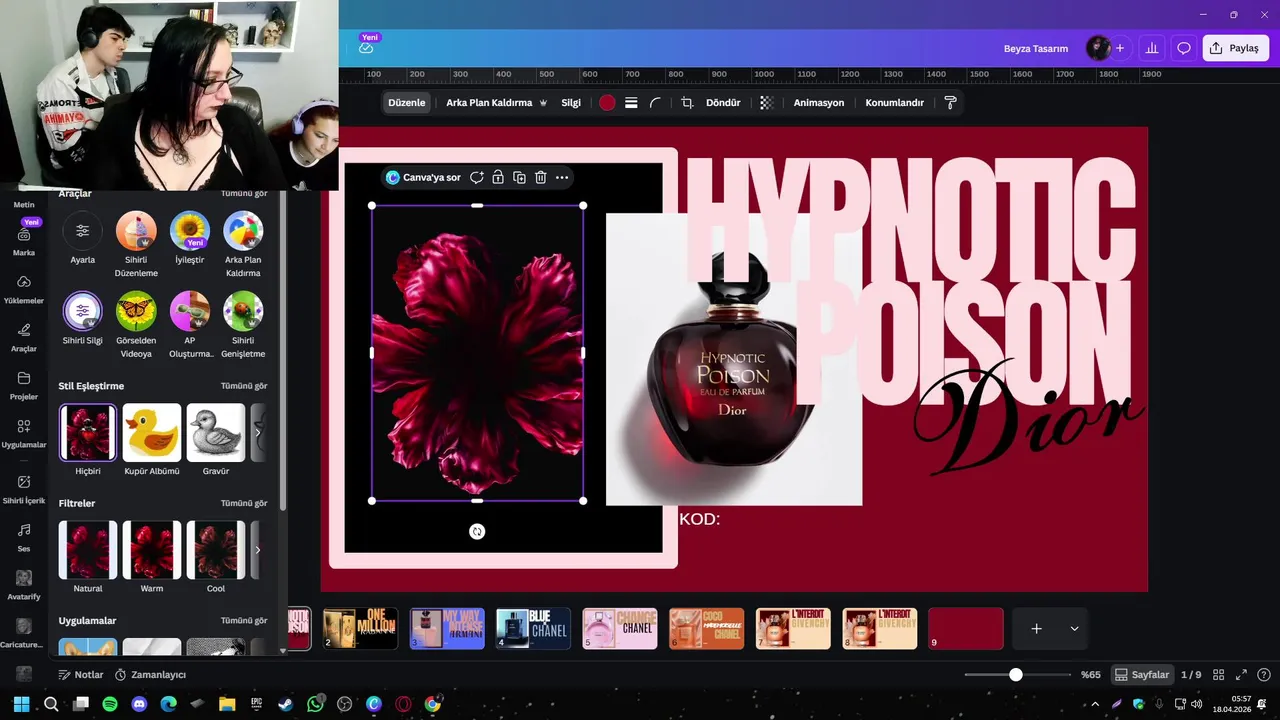Show hidden system tray icons
This screenshot has height=720, width=1280.
[x=1095, y=704]
